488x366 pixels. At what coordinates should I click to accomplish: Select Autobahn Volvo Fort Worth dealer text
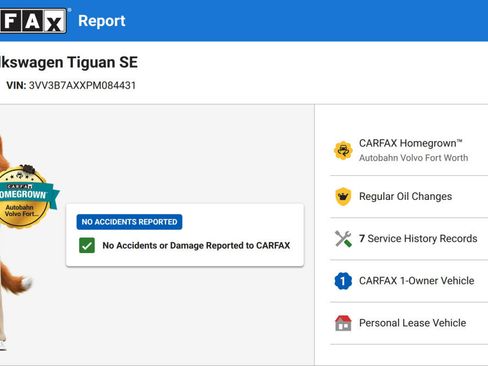[x=413, y=158]
